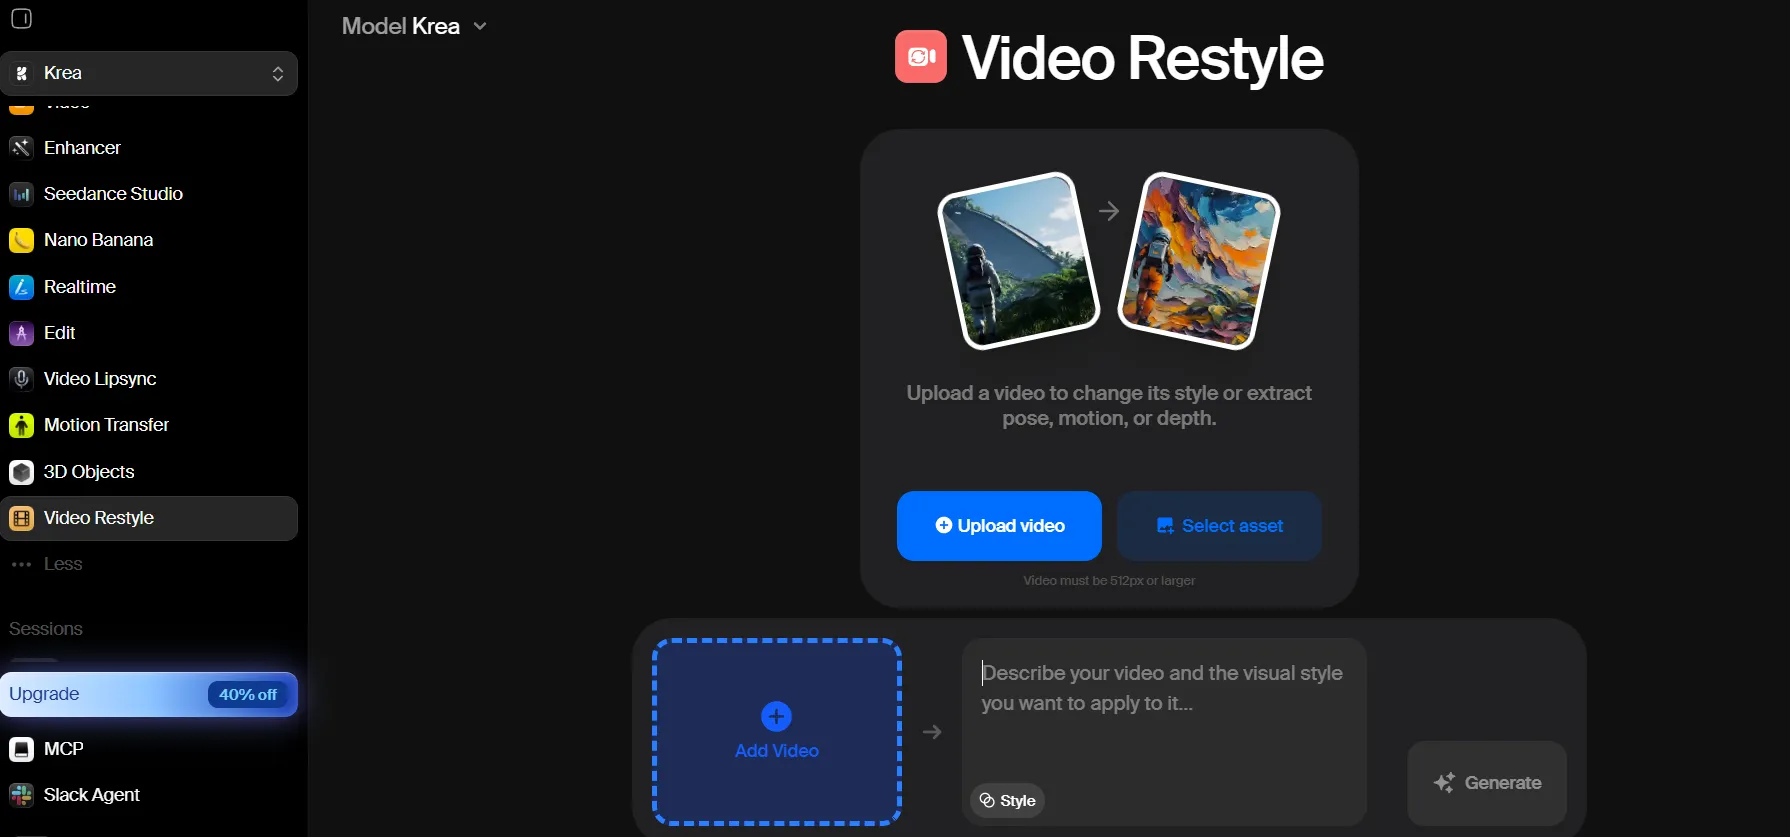The width and height of the screenshot is (1790, 837).
Task: Click the 3D Objects cube icon
Action: (21, 472)
